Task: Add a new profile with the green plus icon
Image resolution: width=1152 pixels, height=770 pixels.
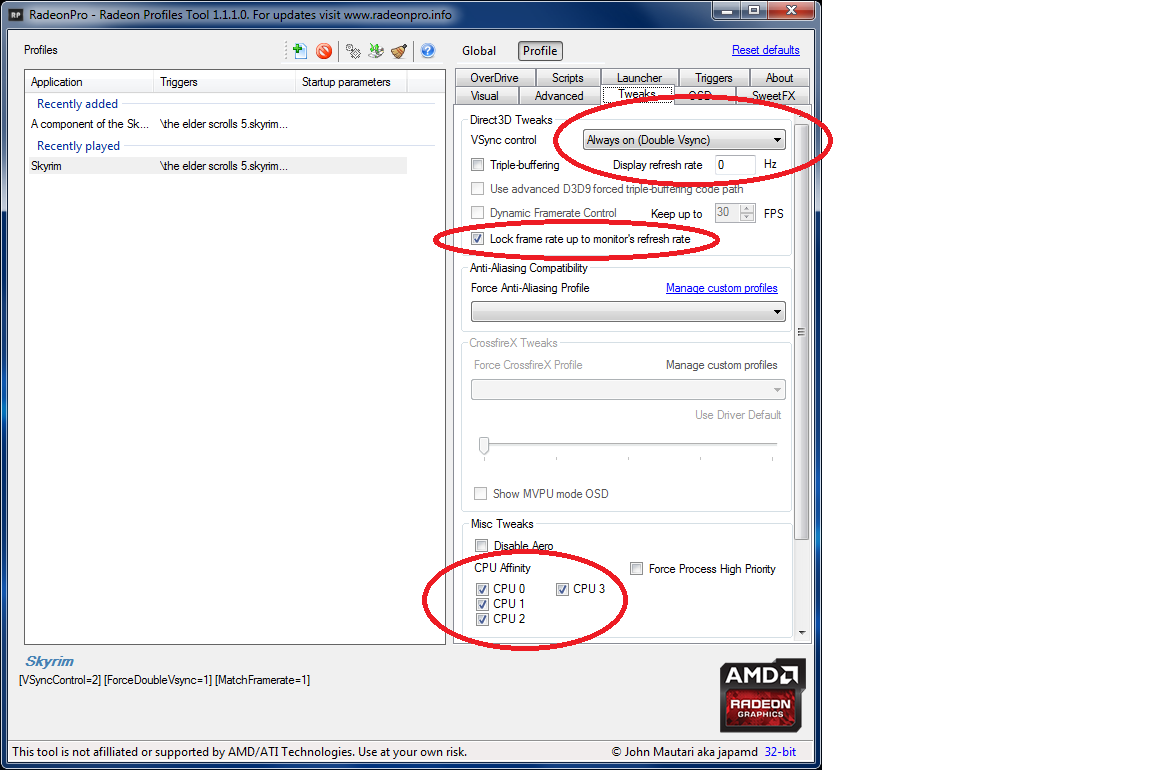Action: click(299, 51)
